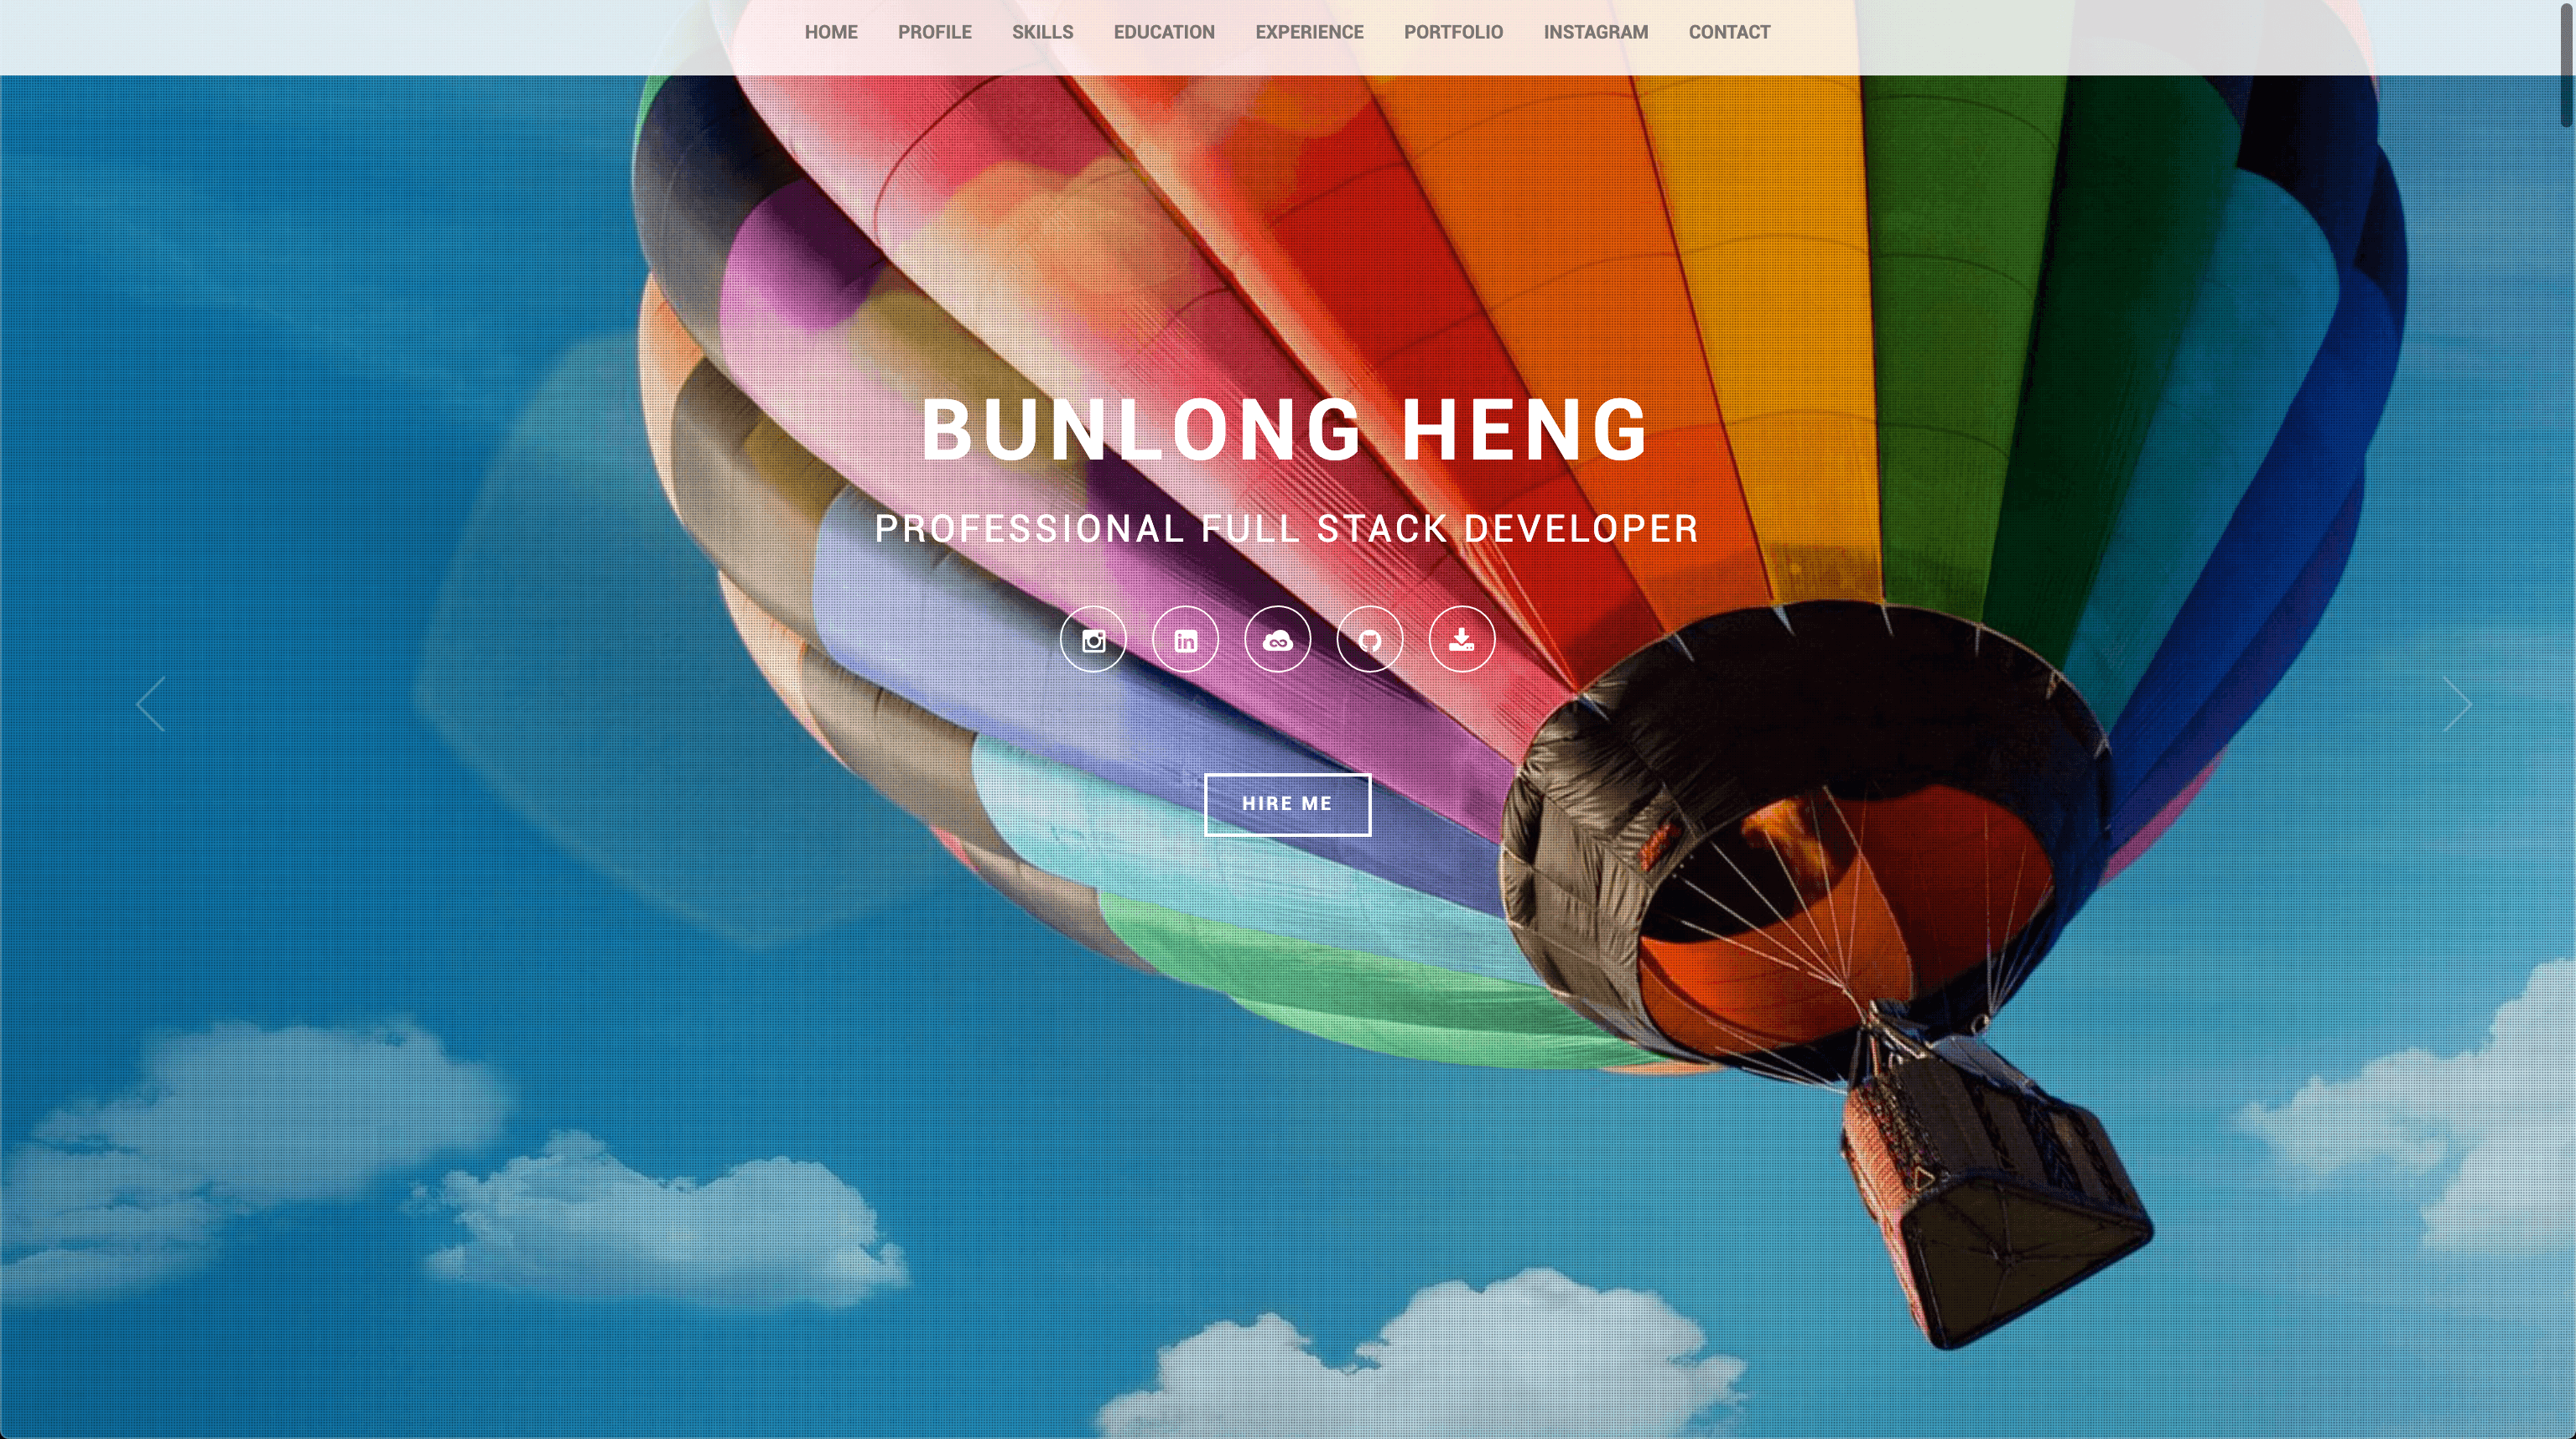Viewport: 2576px width, 1439px height.
Task: Show previous slide with left arrow
Action: pos(150,704)
